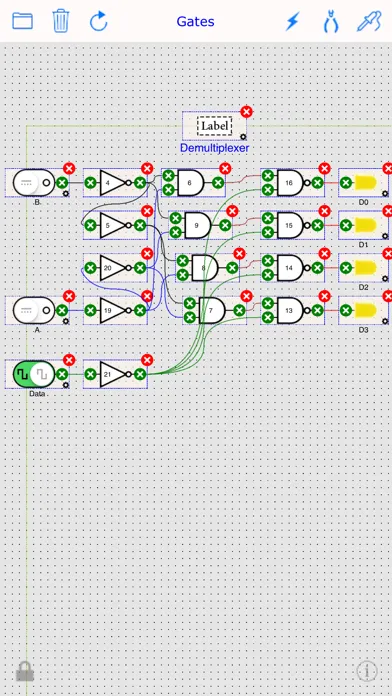
Task: Pick the eyedropper tool icon
Action: pyautogui.click(x=369, y=21)
